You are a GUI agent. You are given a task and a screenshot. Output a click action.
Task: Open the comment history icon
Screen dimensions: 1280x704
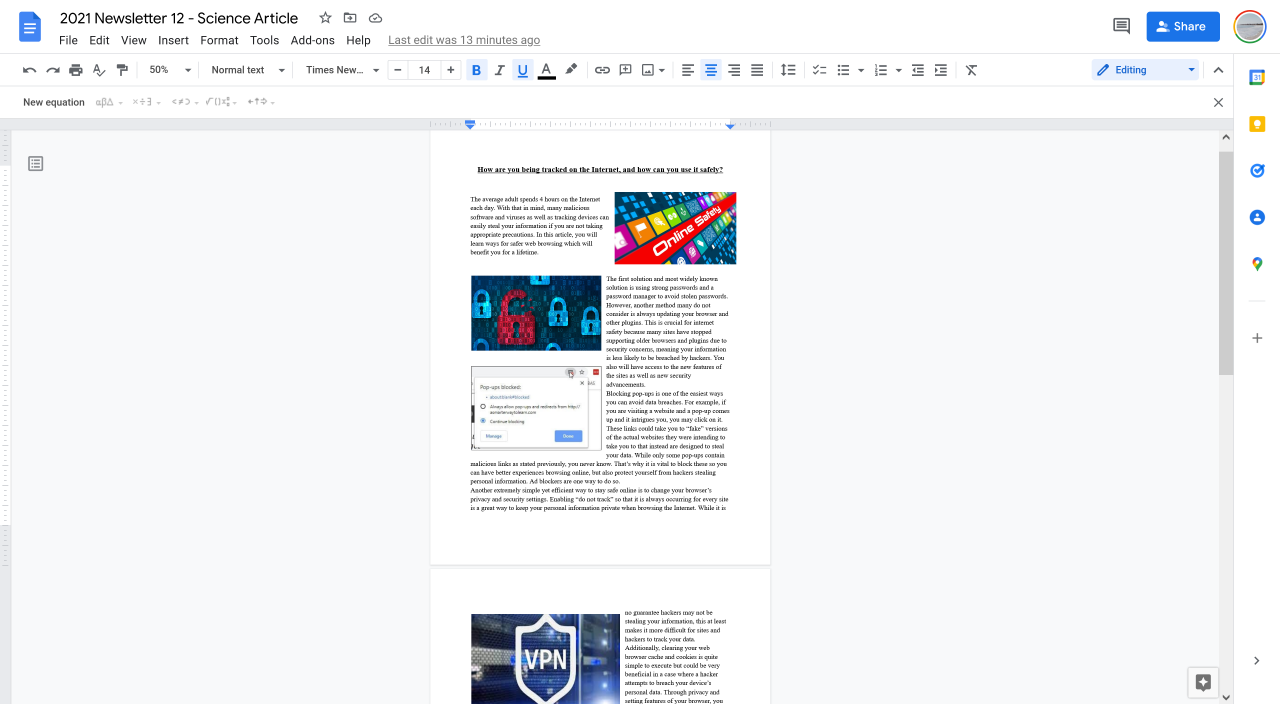coord(1121,27)
